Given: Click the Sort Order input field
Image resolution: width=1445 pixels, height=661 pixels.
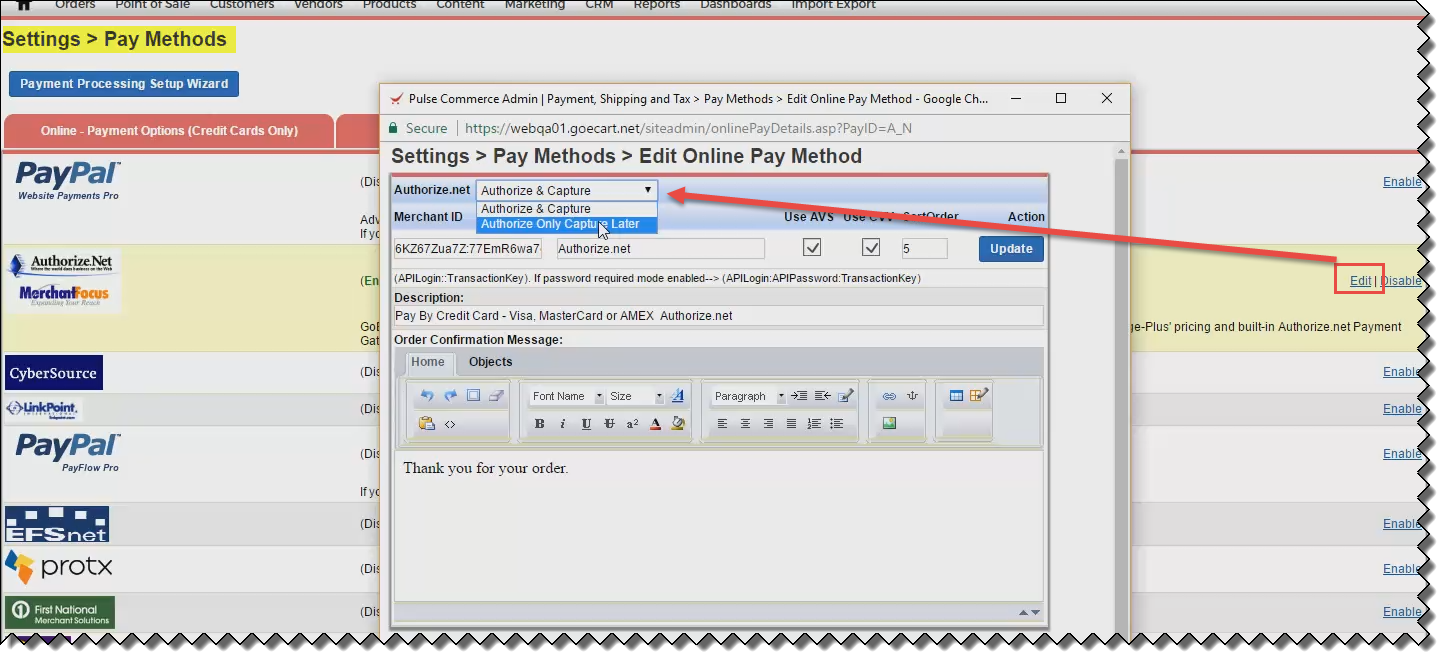Looking at the screenshot, I should [923, 248].
